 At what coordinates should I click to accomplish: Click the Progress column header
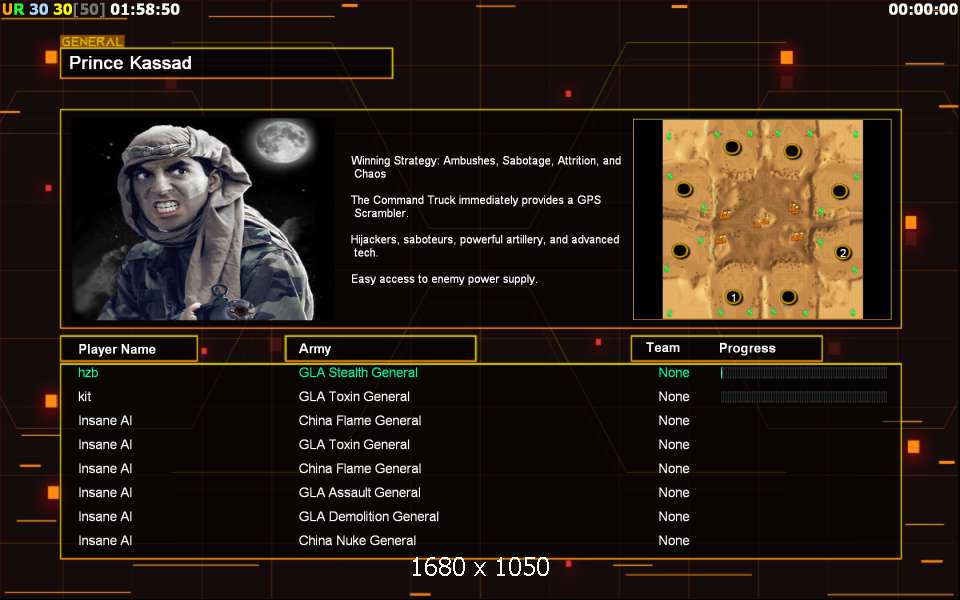tap(747, 348)
